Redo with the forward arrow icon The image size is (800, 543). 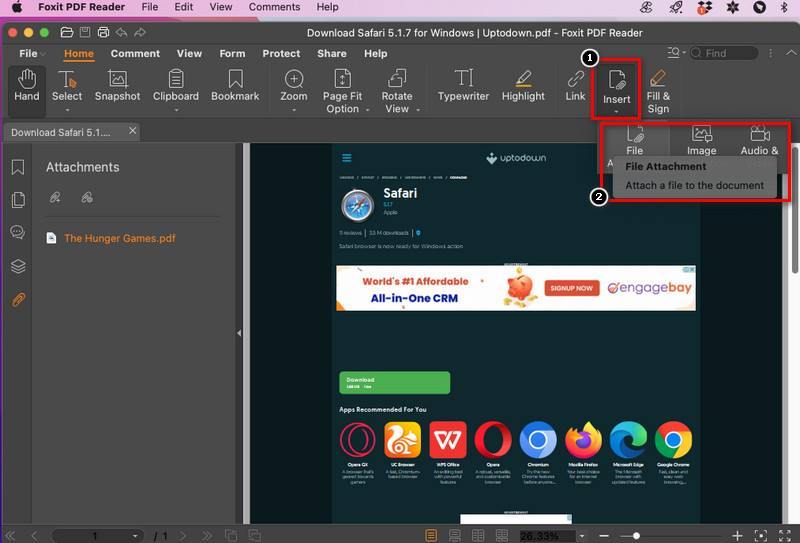click(x=140, y=32)
